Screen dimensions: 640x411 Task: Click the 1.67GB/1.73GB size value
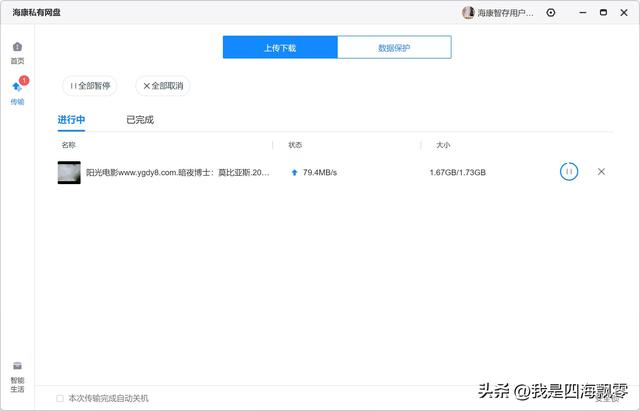pyautogui.click(x=458, y=173)
